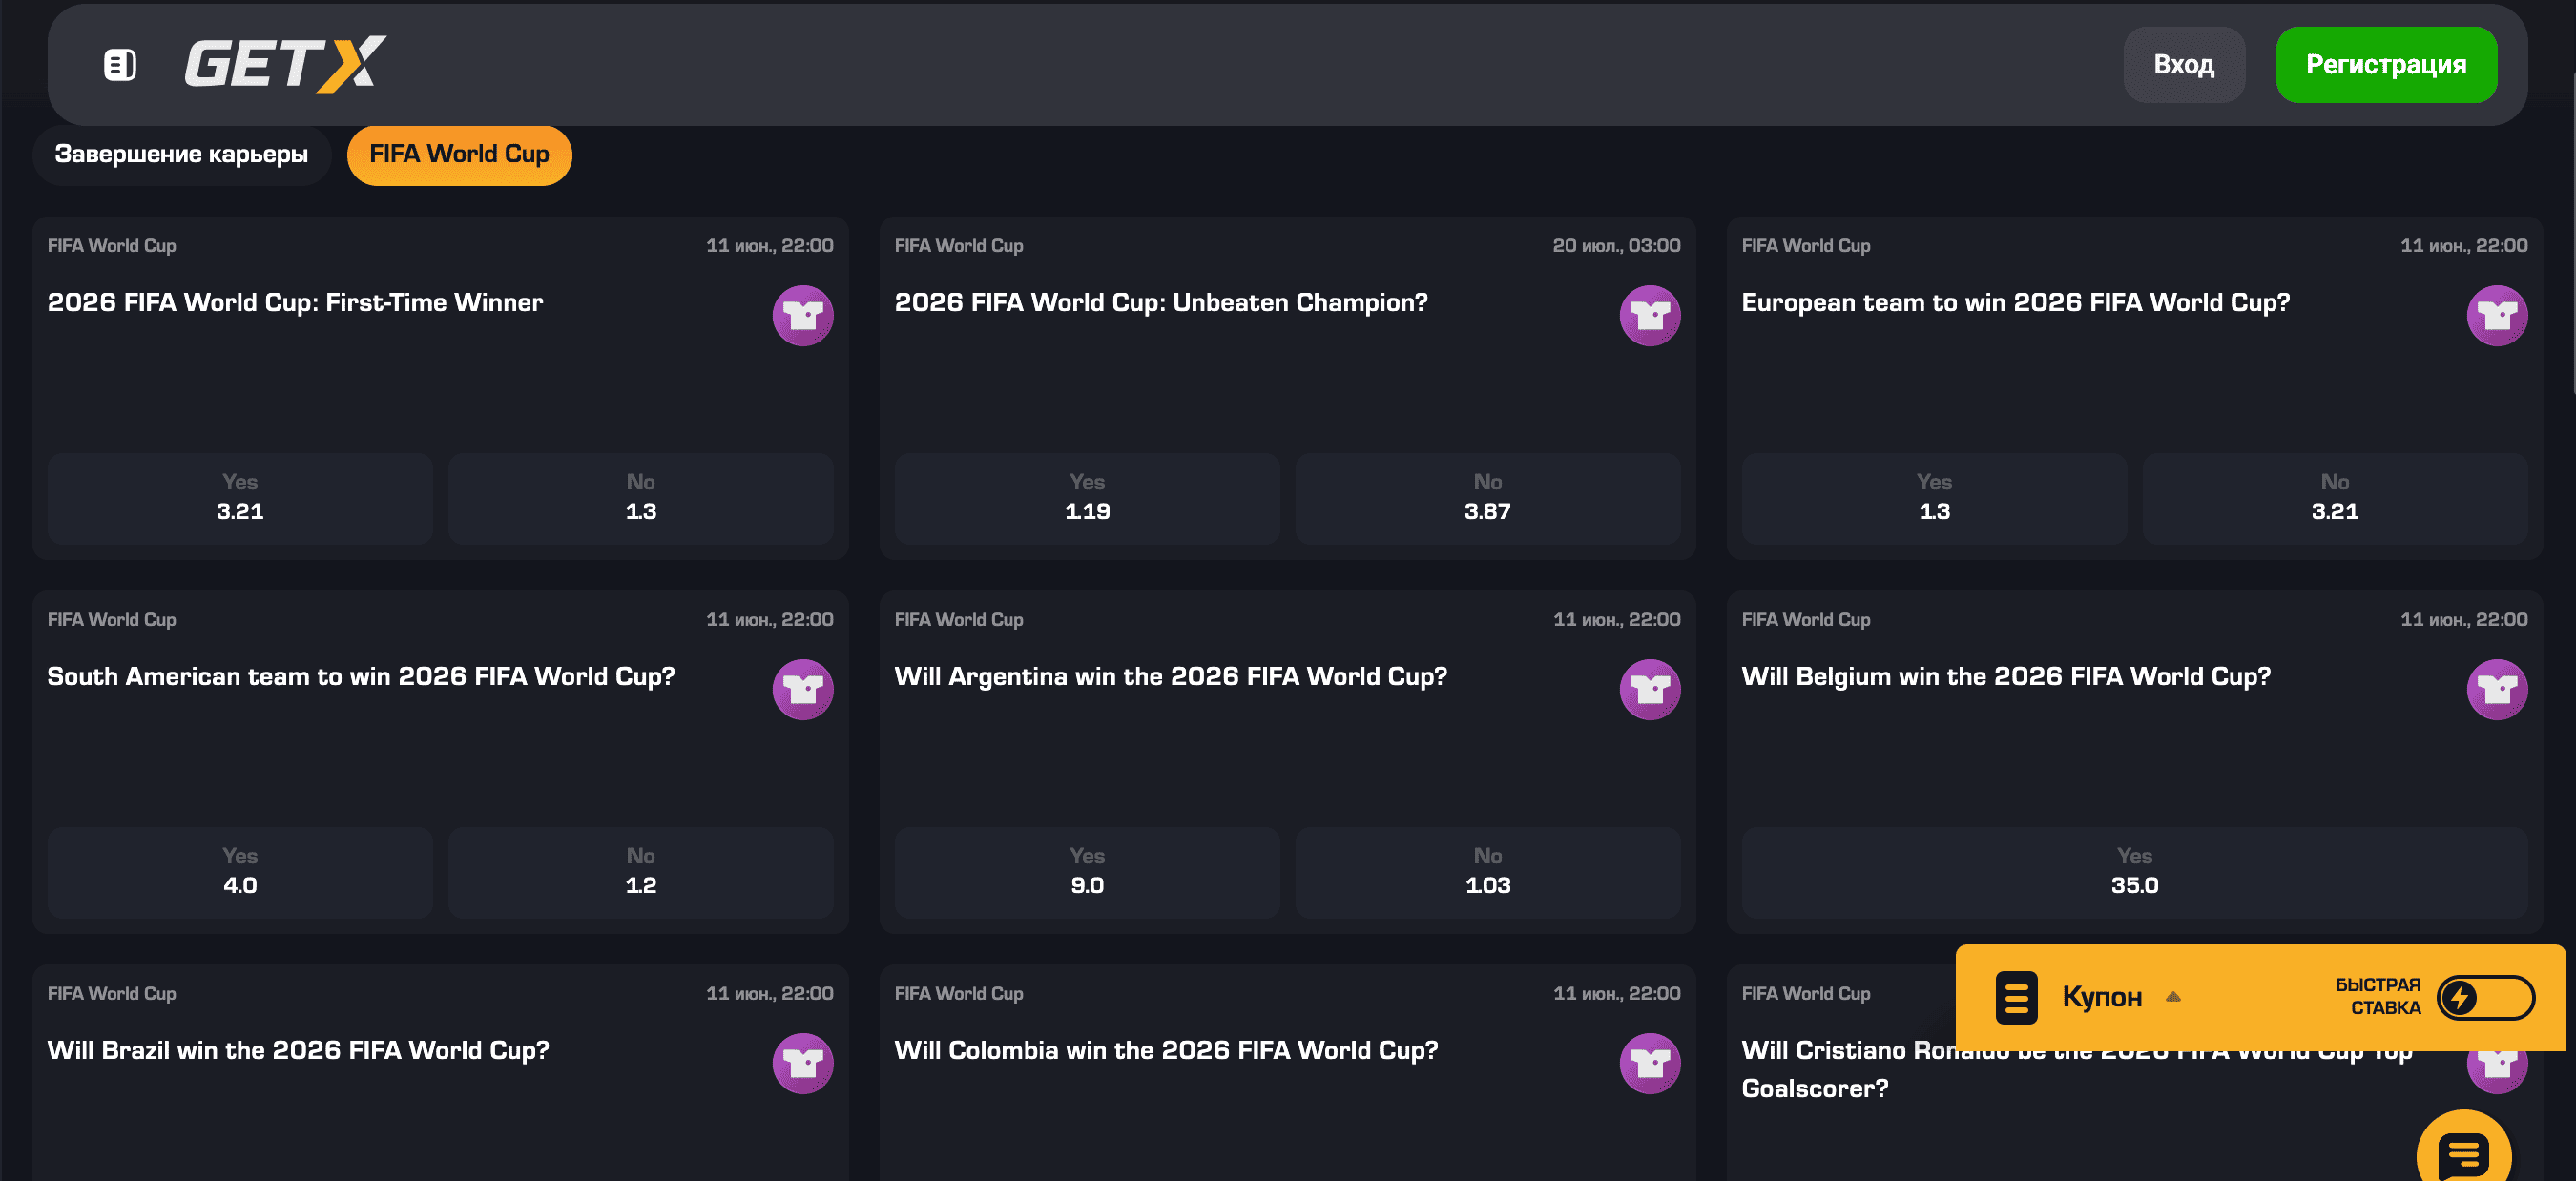Open 'Will Colombia win the 2026 FIFA World Cup?'

(1166, 1051)
